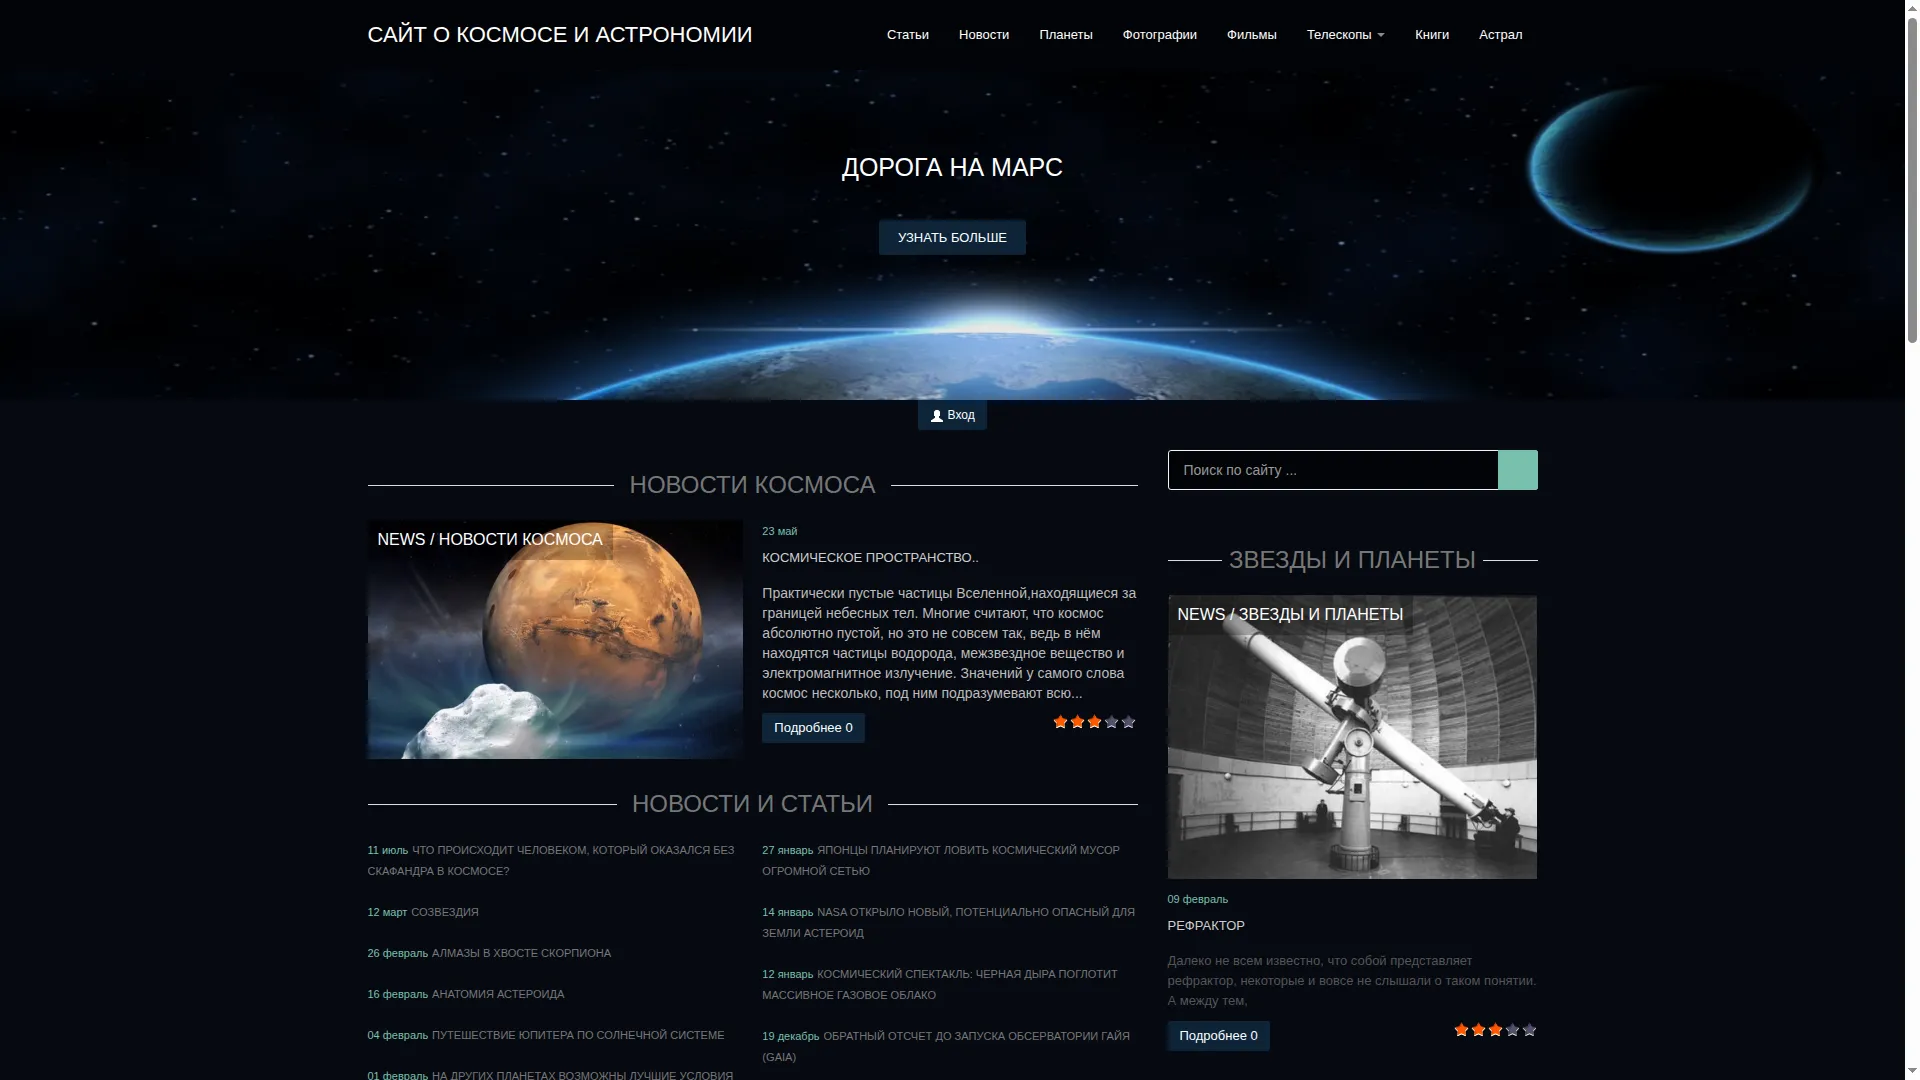Viewport: 1920px width, 1080px height.
Task: Rate Космическое пространство article three stars
Action: (1094, 722)
